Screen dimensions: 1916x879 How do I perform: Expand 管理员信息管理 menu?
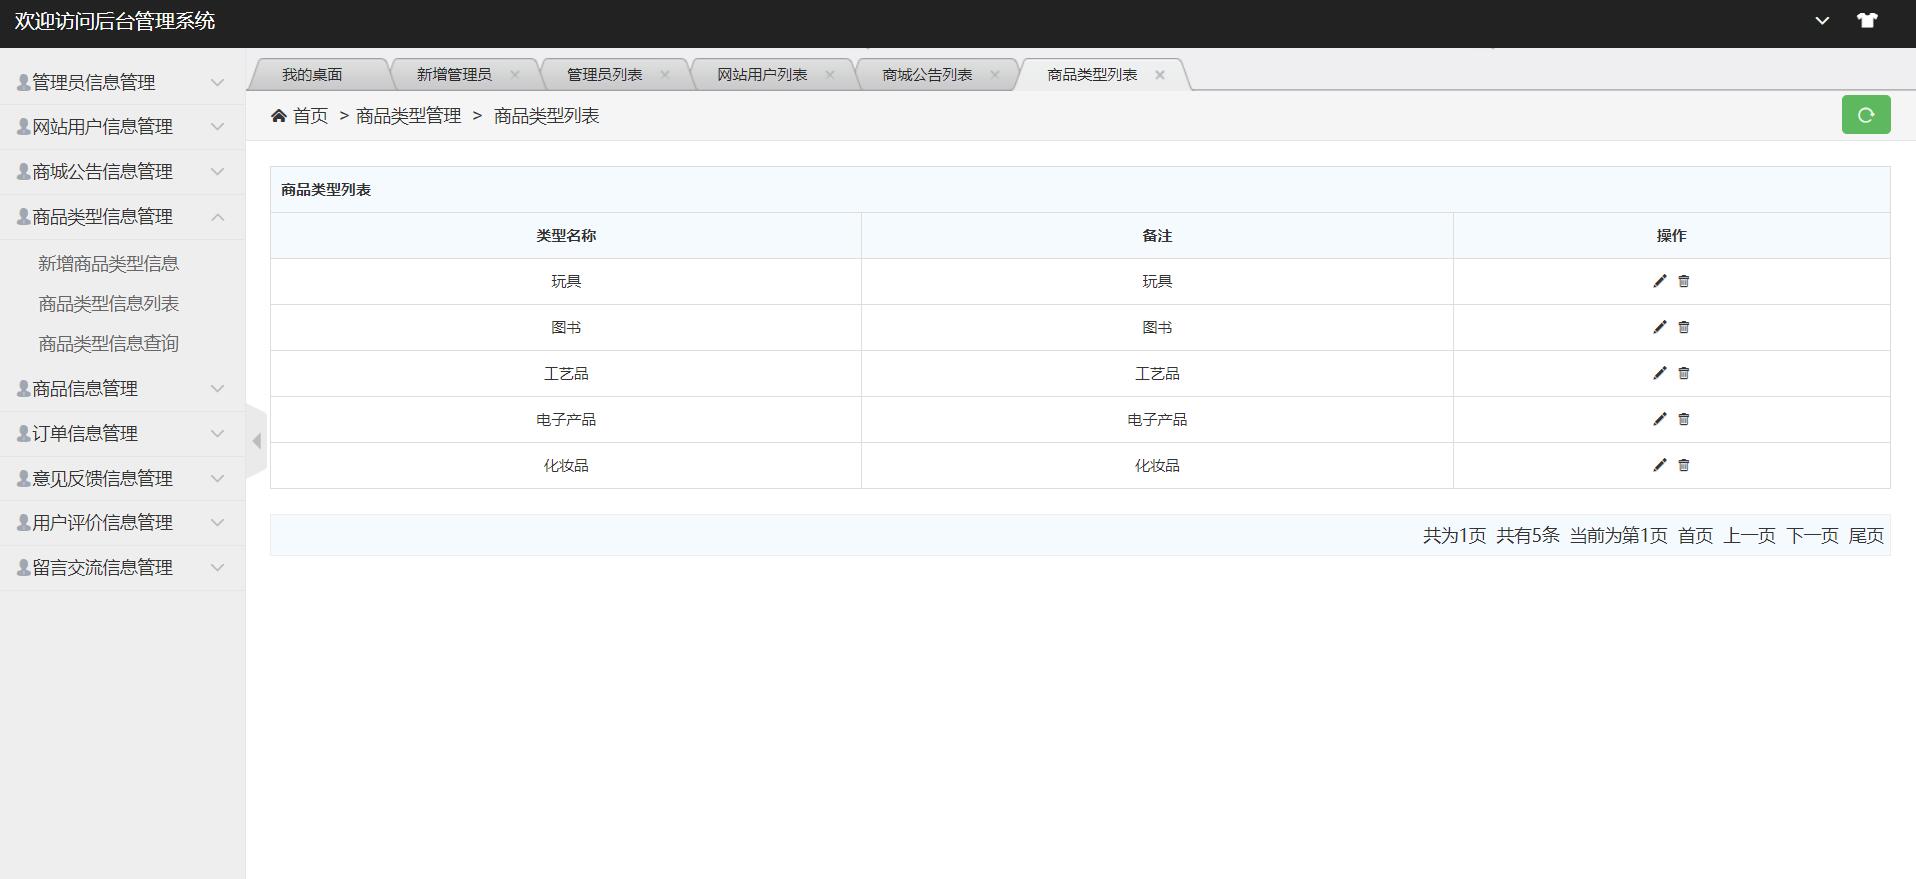point(122,82)
